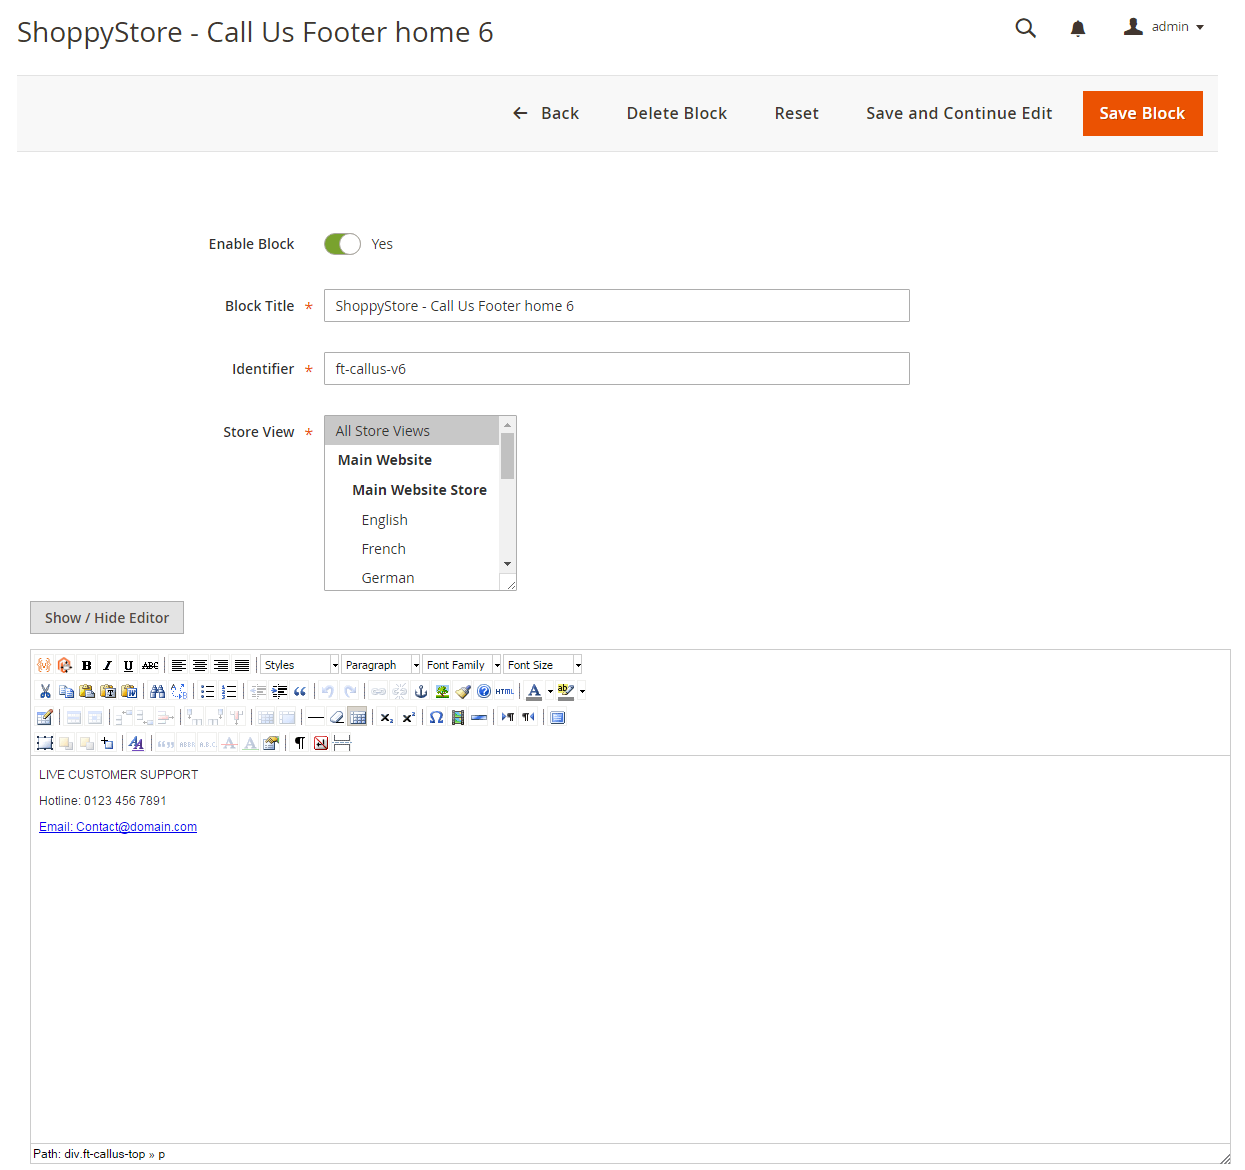This screenshot has height=1170, width=1245.
Task: Click the Remove Formatting eraser icon
Action: 337,717
